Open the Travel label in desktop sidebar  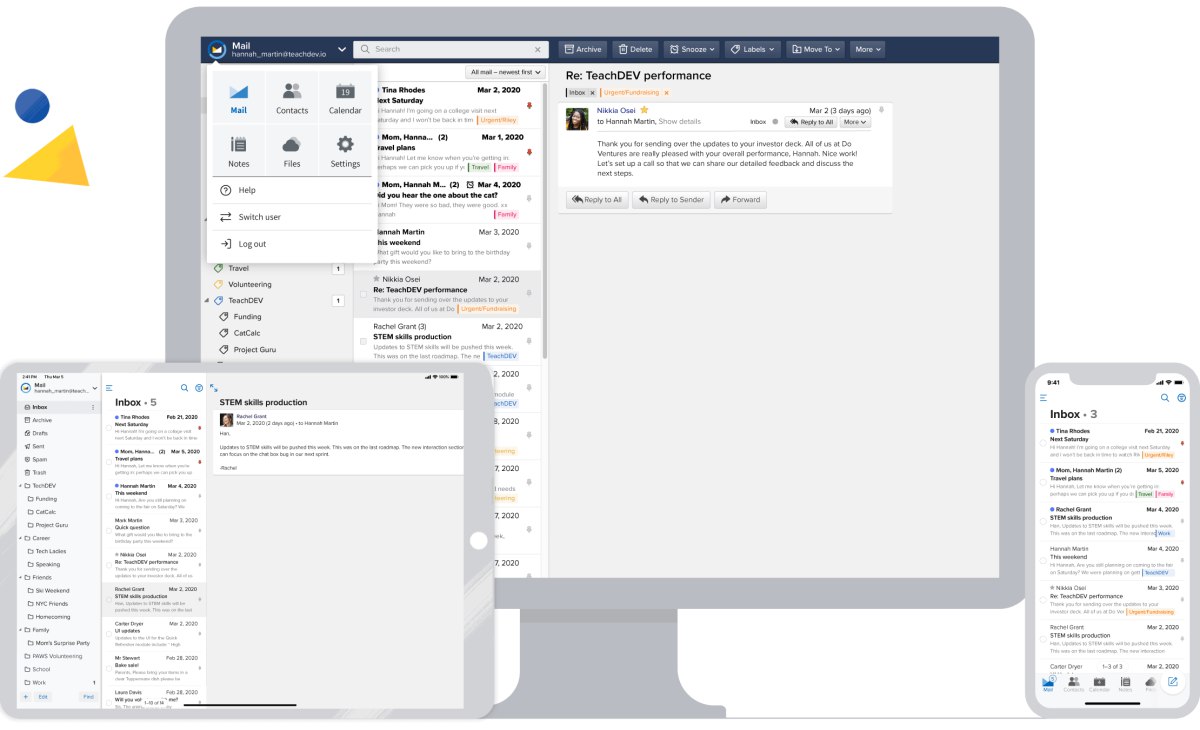pyautogui.click(x=238, y=268)
